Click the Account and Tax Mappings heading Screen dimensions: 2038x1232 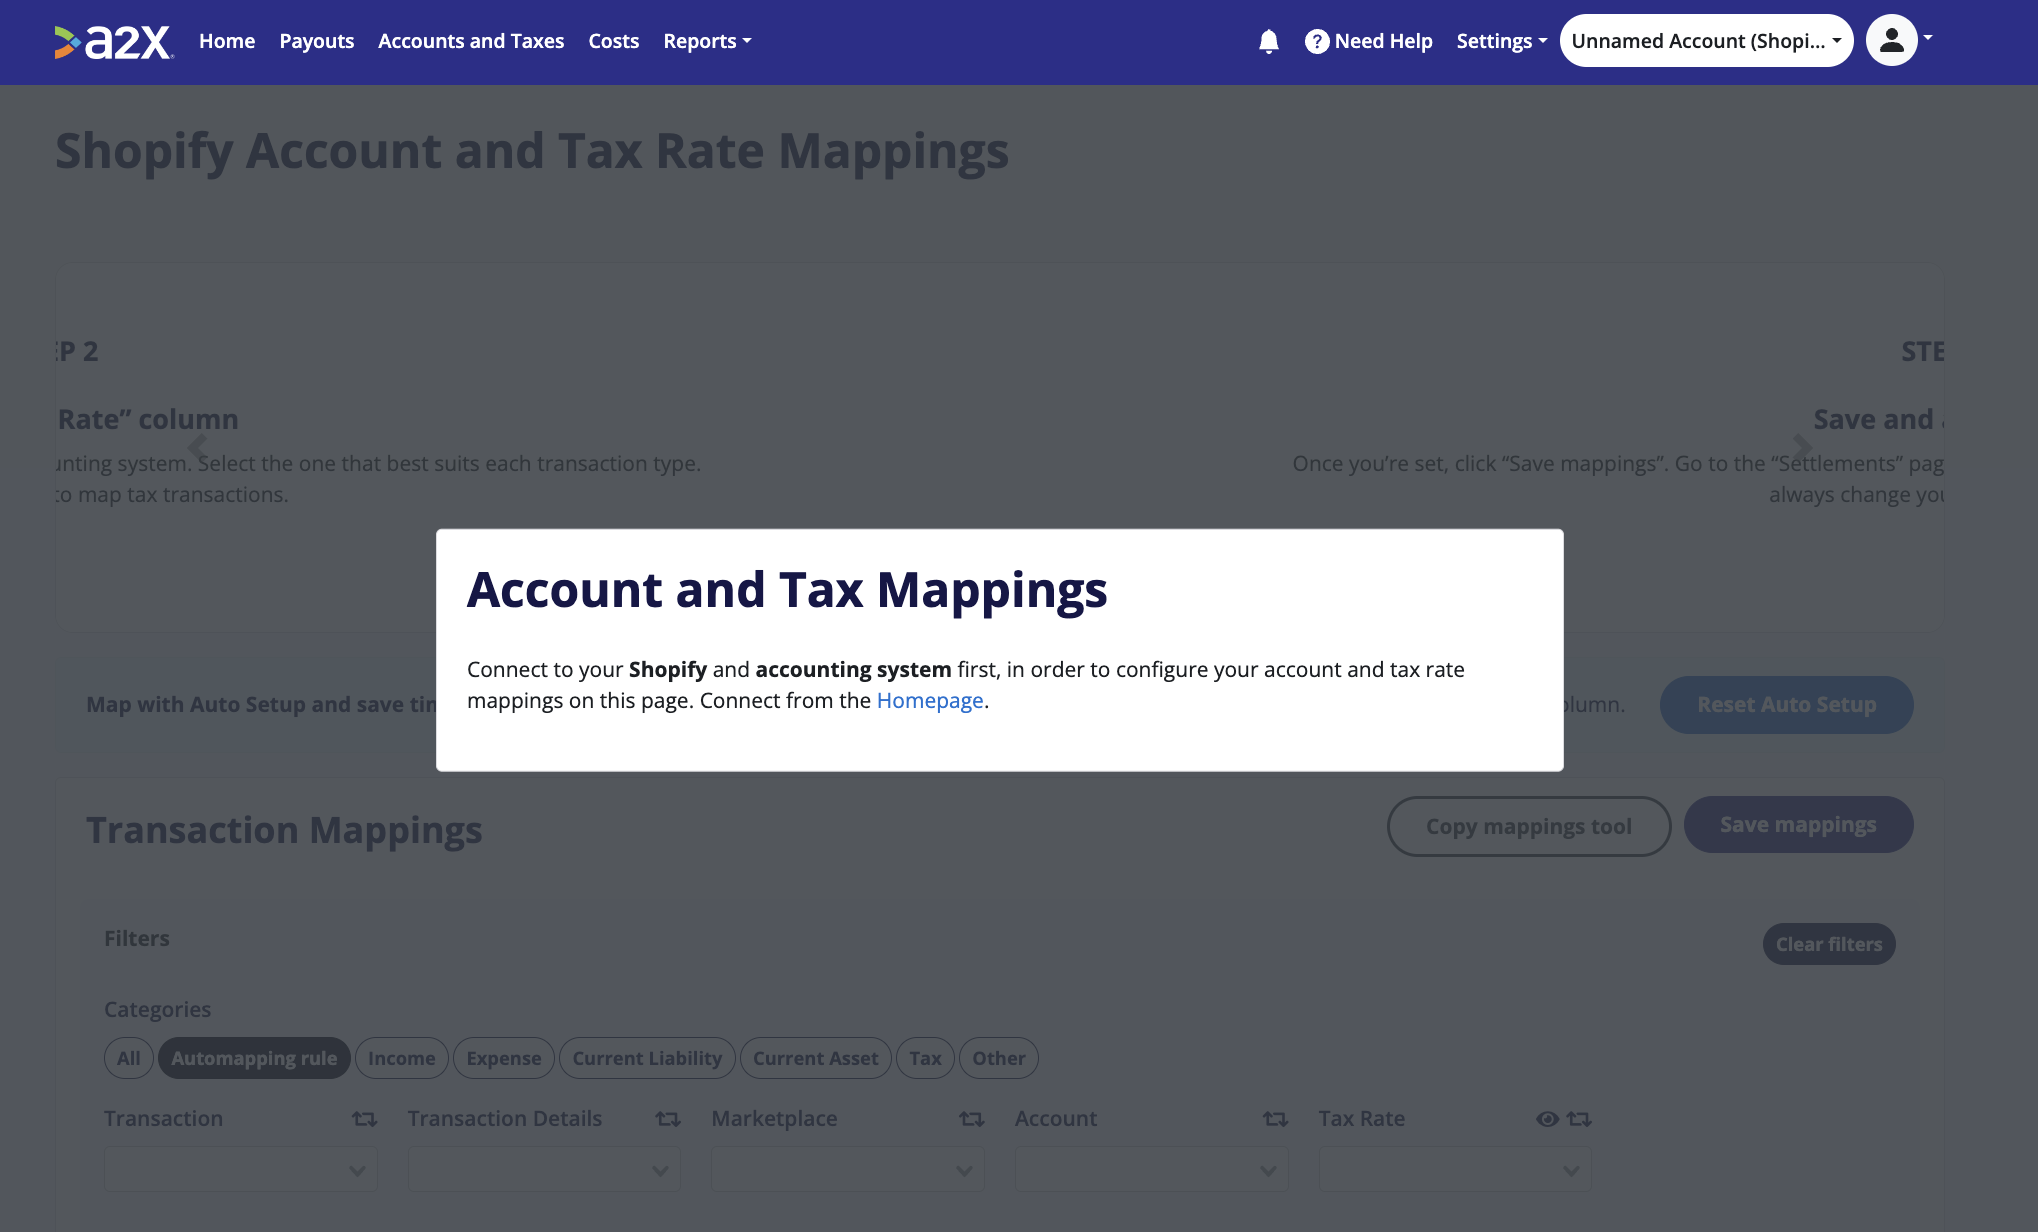[x=787, y=590]
